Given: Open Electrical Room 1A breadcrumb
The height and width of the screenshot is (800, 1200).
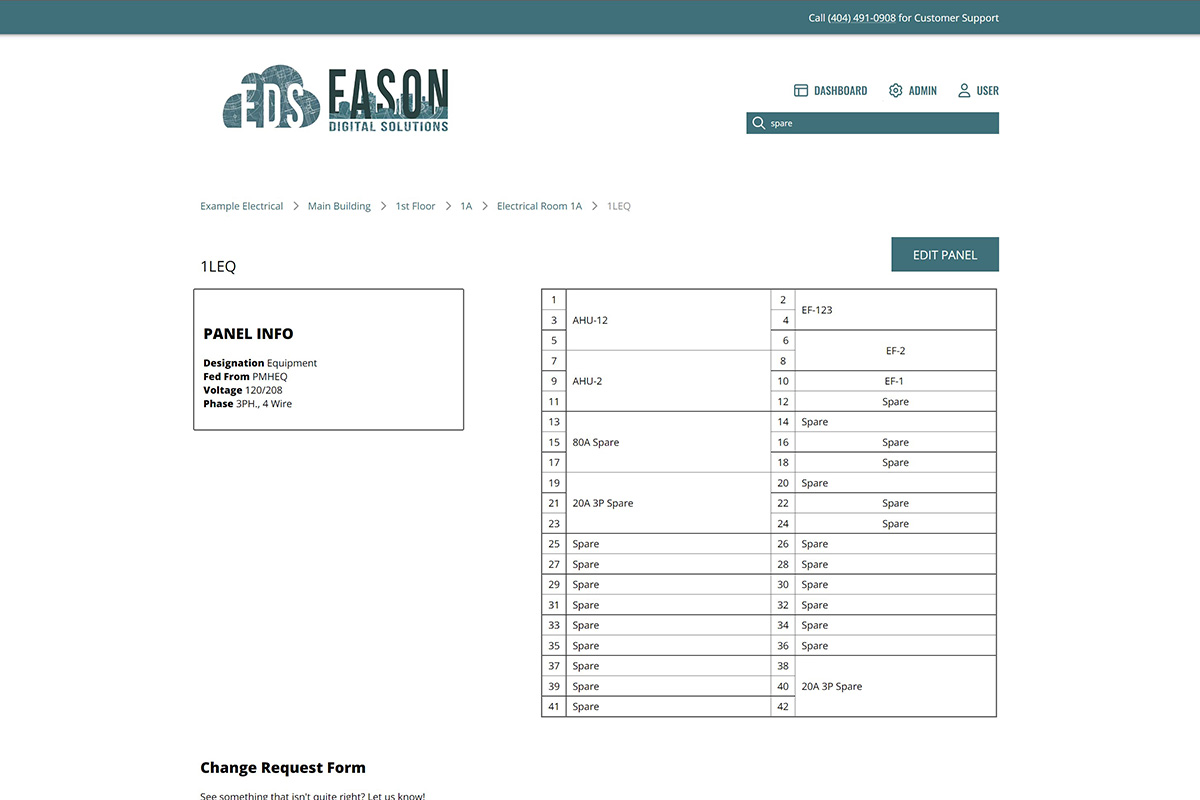Looking at the screenshot, I should click(539, 206).
